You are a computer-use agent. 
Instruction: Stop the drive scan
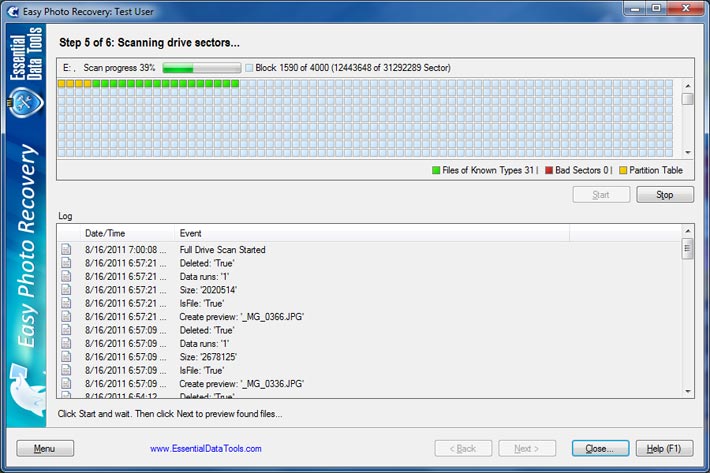pos(664,194)
